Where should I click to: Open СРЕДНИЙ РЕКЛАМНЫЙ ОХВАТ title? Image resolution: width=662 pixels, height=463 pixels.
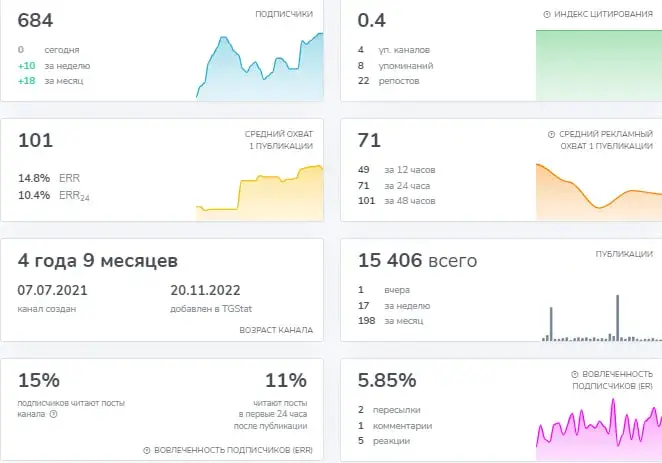coord(606,140)
